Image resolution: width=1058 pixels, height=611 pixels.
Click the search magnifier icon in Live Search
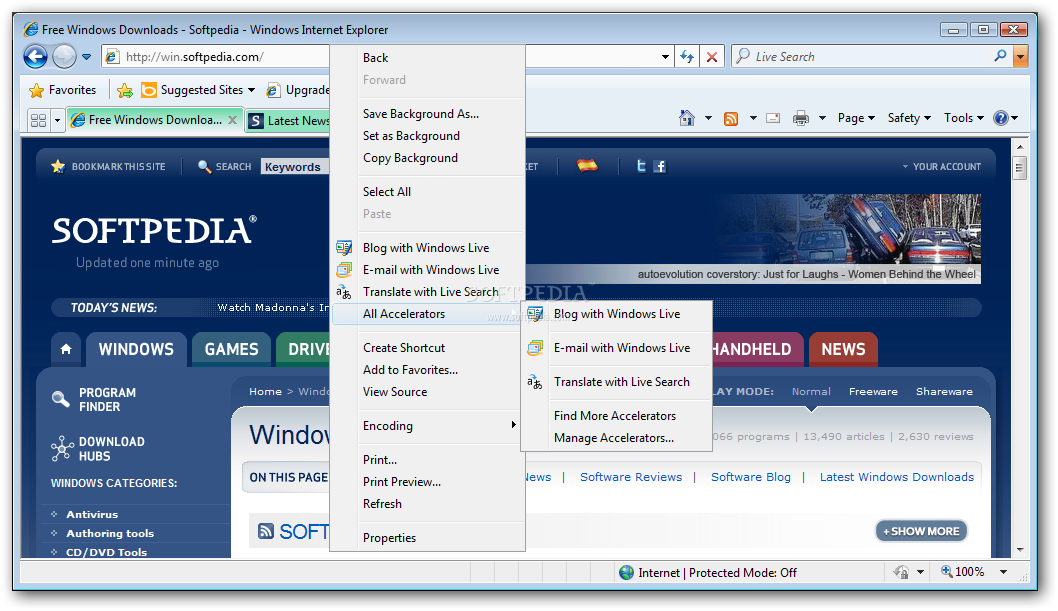coord(1001,56)
